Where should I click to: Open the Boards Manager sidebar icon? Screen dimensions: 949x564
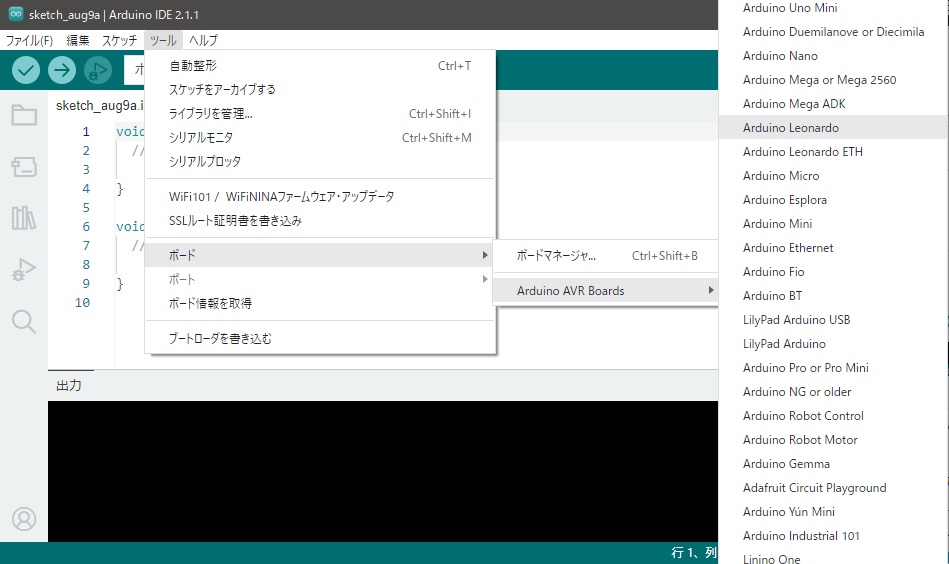click(24, 166)
